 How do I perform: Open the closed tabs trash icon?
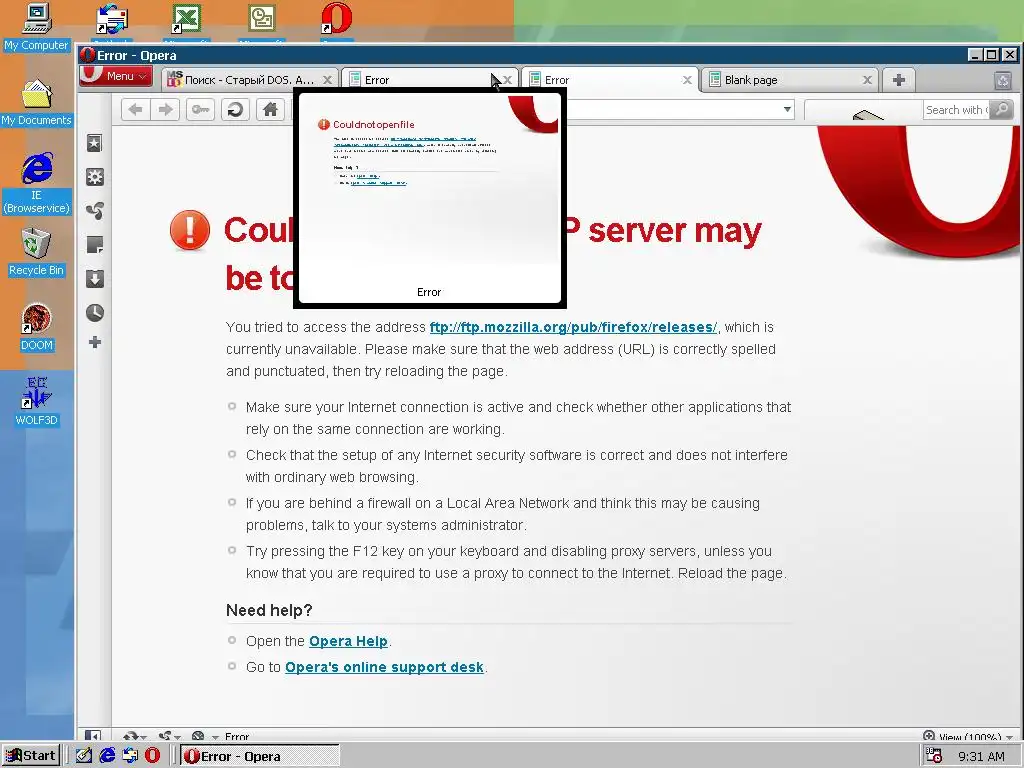(x=1002, y=80)
